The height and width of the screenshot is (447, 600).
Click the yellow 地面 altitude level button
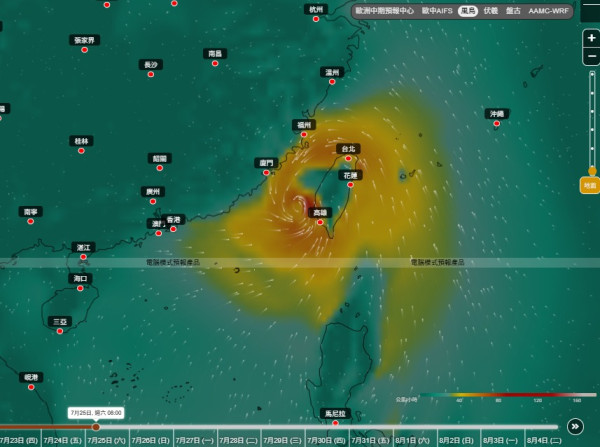point(590,186)
